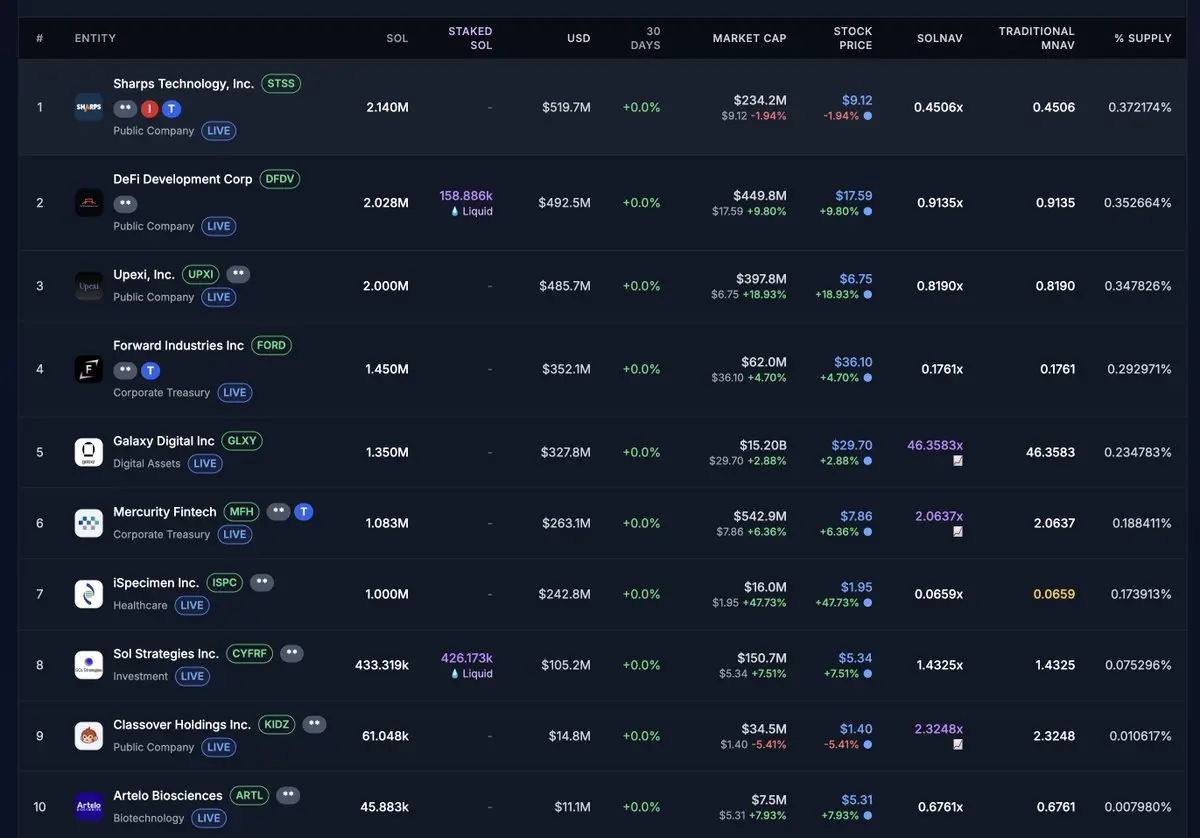Click the GLXY ticker badge

point(242,440)
